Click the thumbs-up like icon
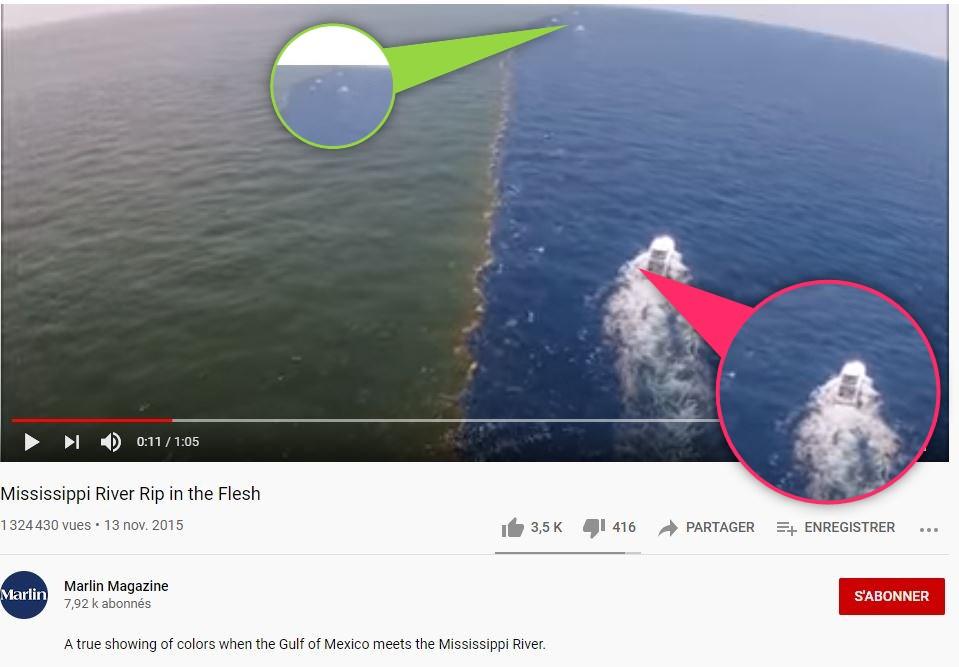This screenshot has height=667, width=959. click(x=513, y=528)
